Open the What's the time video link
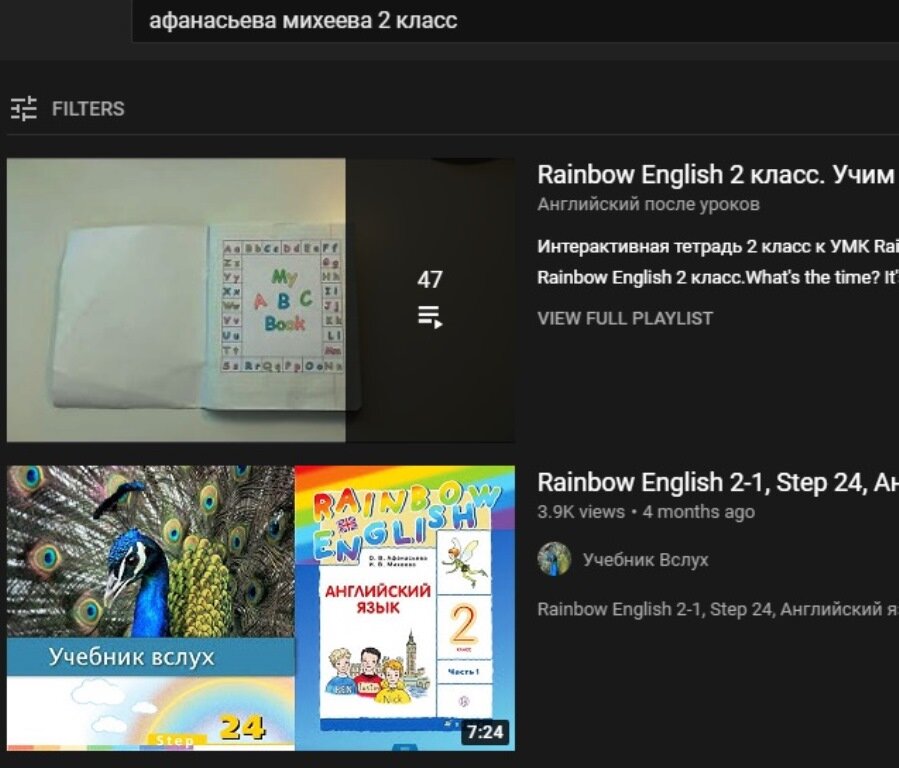Image resolution: width=899 pixels, height=768 pixels. [718, 277]
